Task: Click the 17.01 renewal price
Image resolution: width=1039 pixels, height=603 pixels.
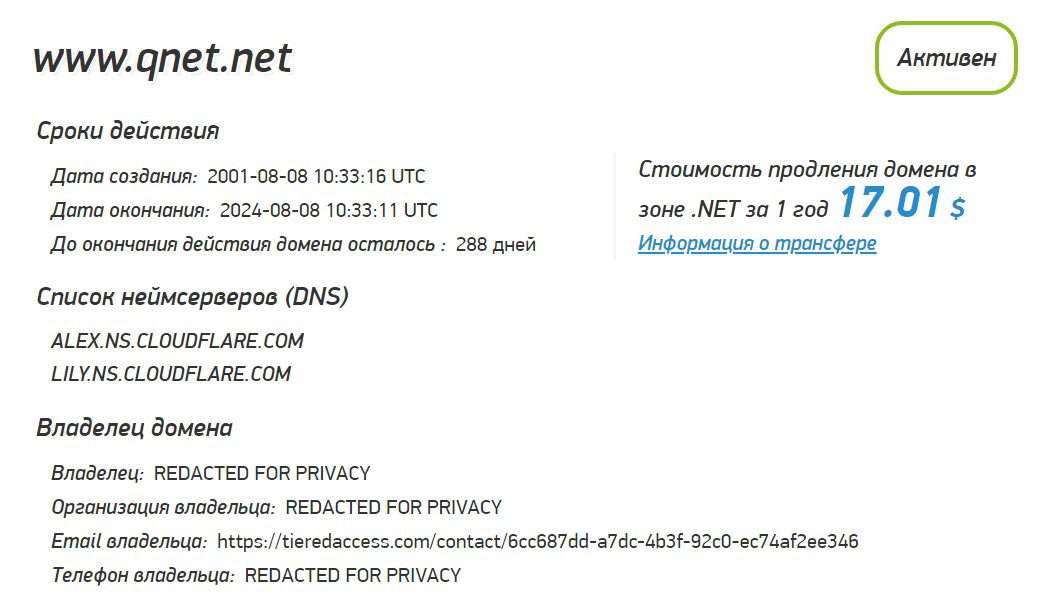Action: click(x=889, y=203)
